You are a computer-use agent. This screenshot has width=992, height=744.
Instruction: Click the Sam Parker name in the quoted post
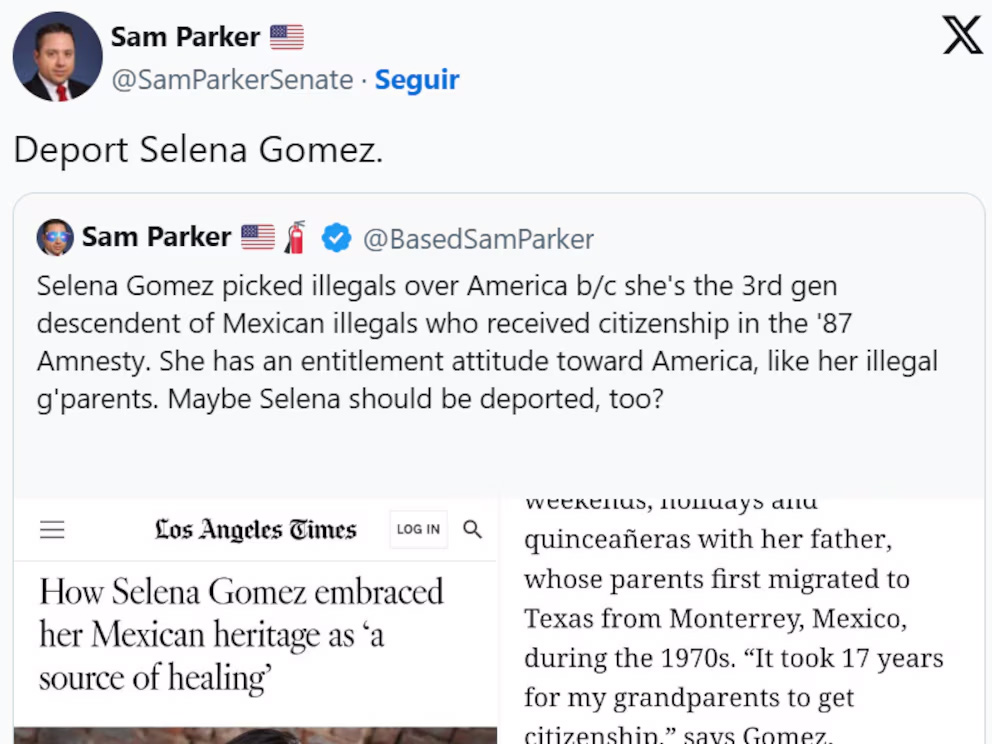[156, 238]
